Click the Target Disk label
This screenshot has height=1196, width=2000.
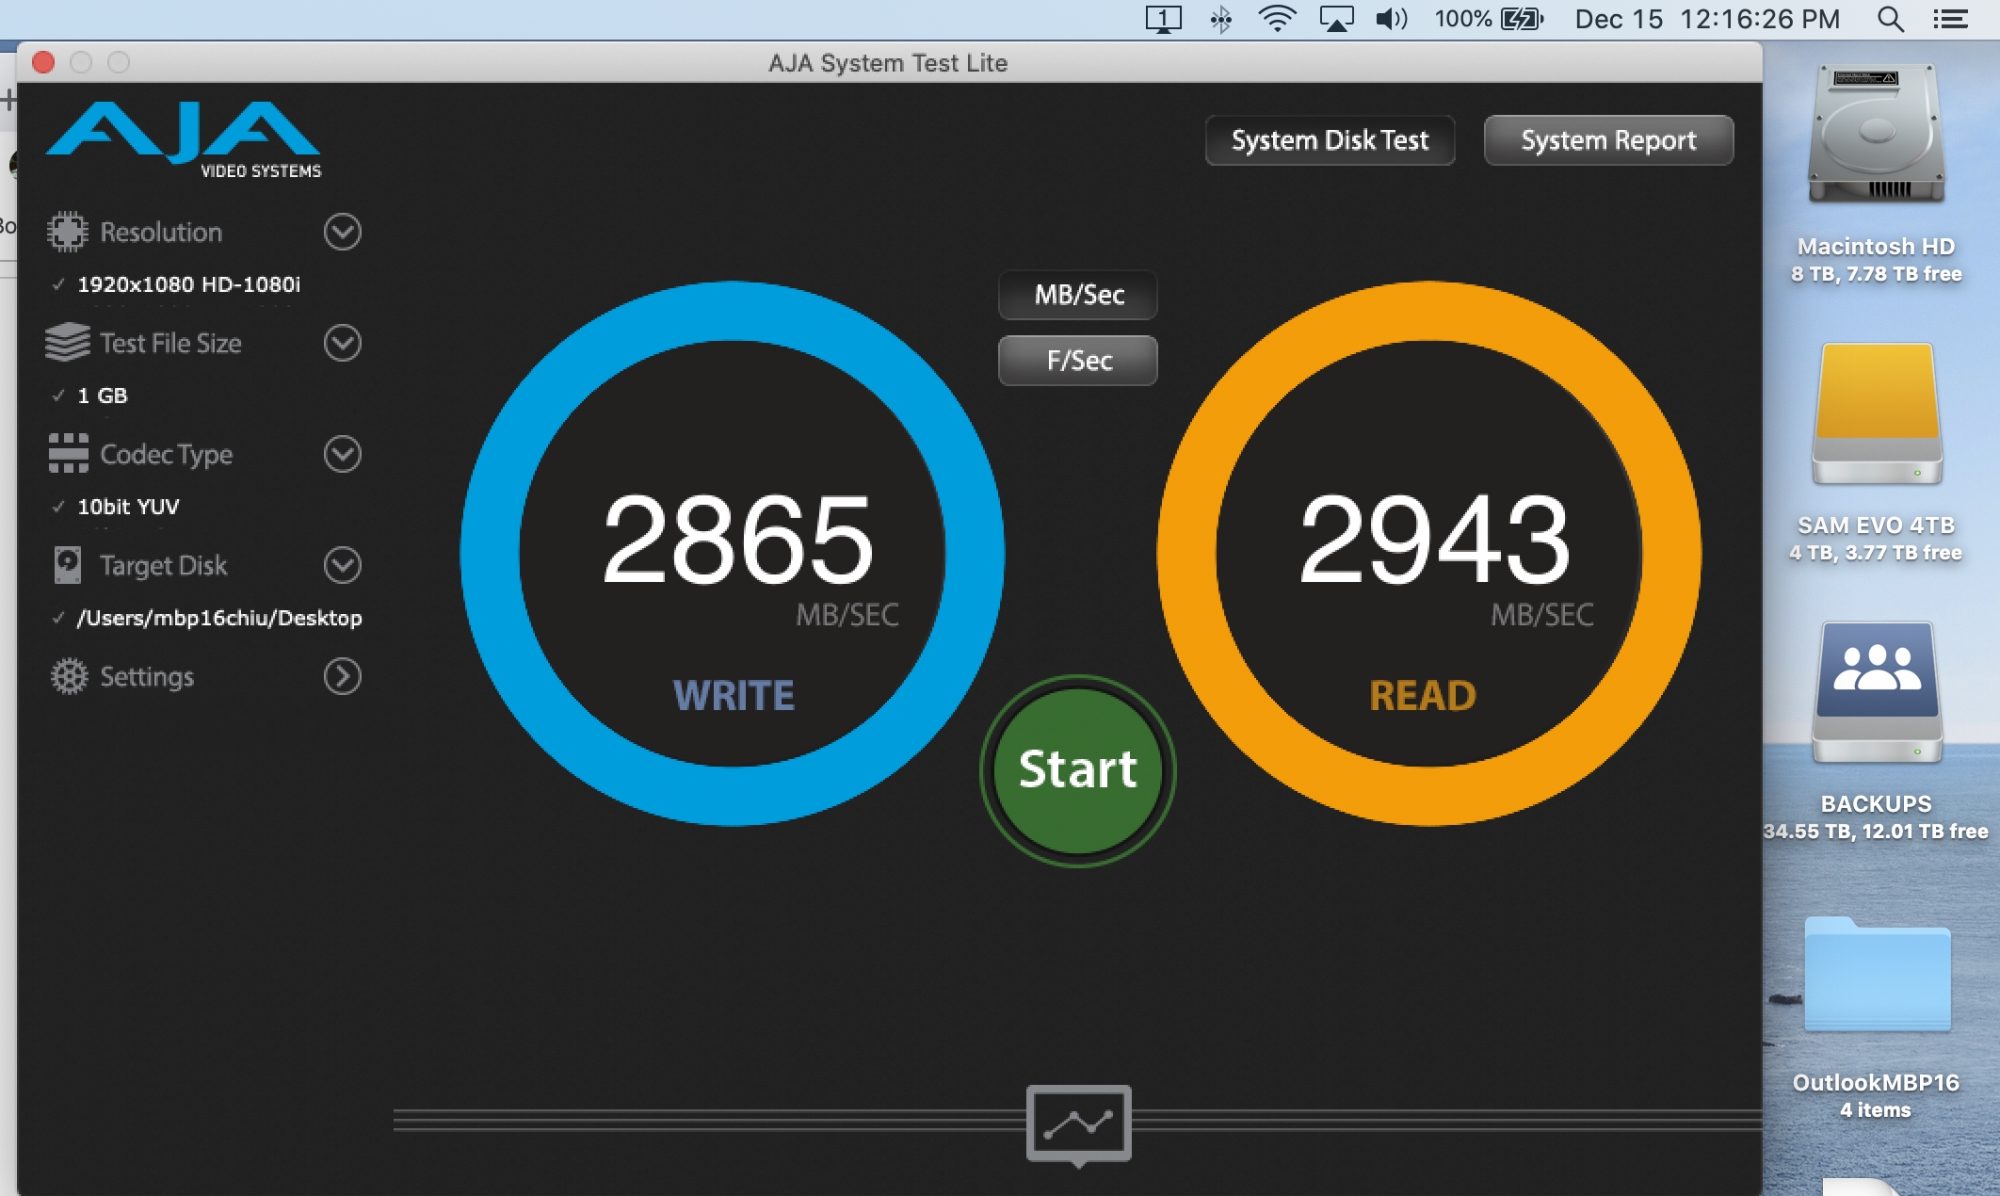click(x=164, y=566)
